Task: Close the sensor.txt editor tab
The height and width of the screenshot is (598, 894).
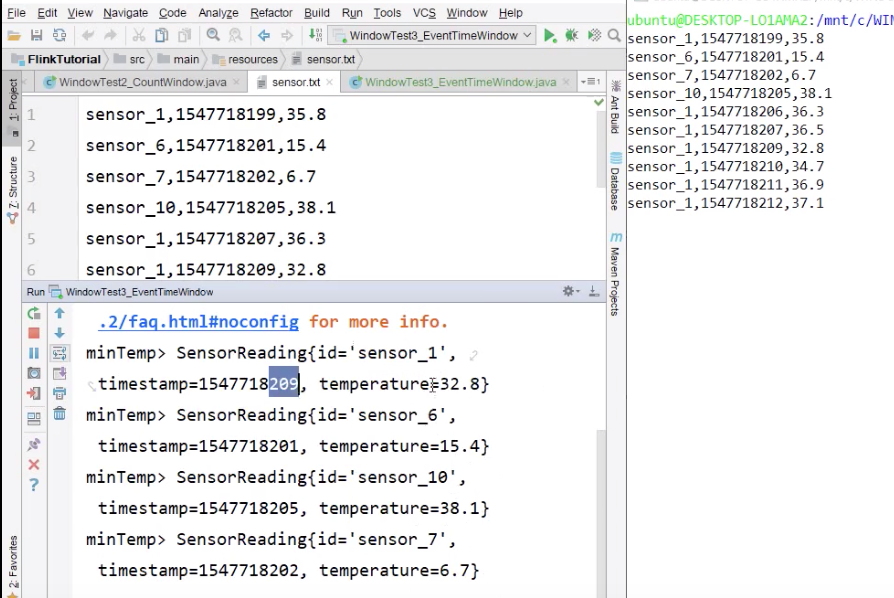Action: coord(329,83)
